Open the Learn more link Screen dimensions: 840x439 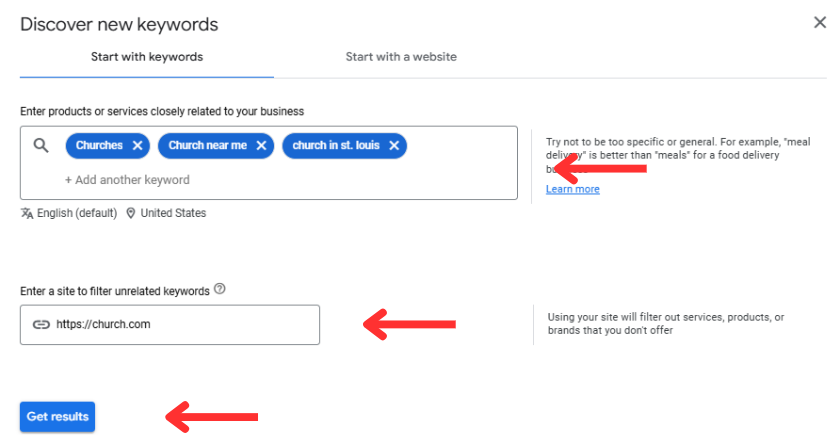(x=573, y=189)
